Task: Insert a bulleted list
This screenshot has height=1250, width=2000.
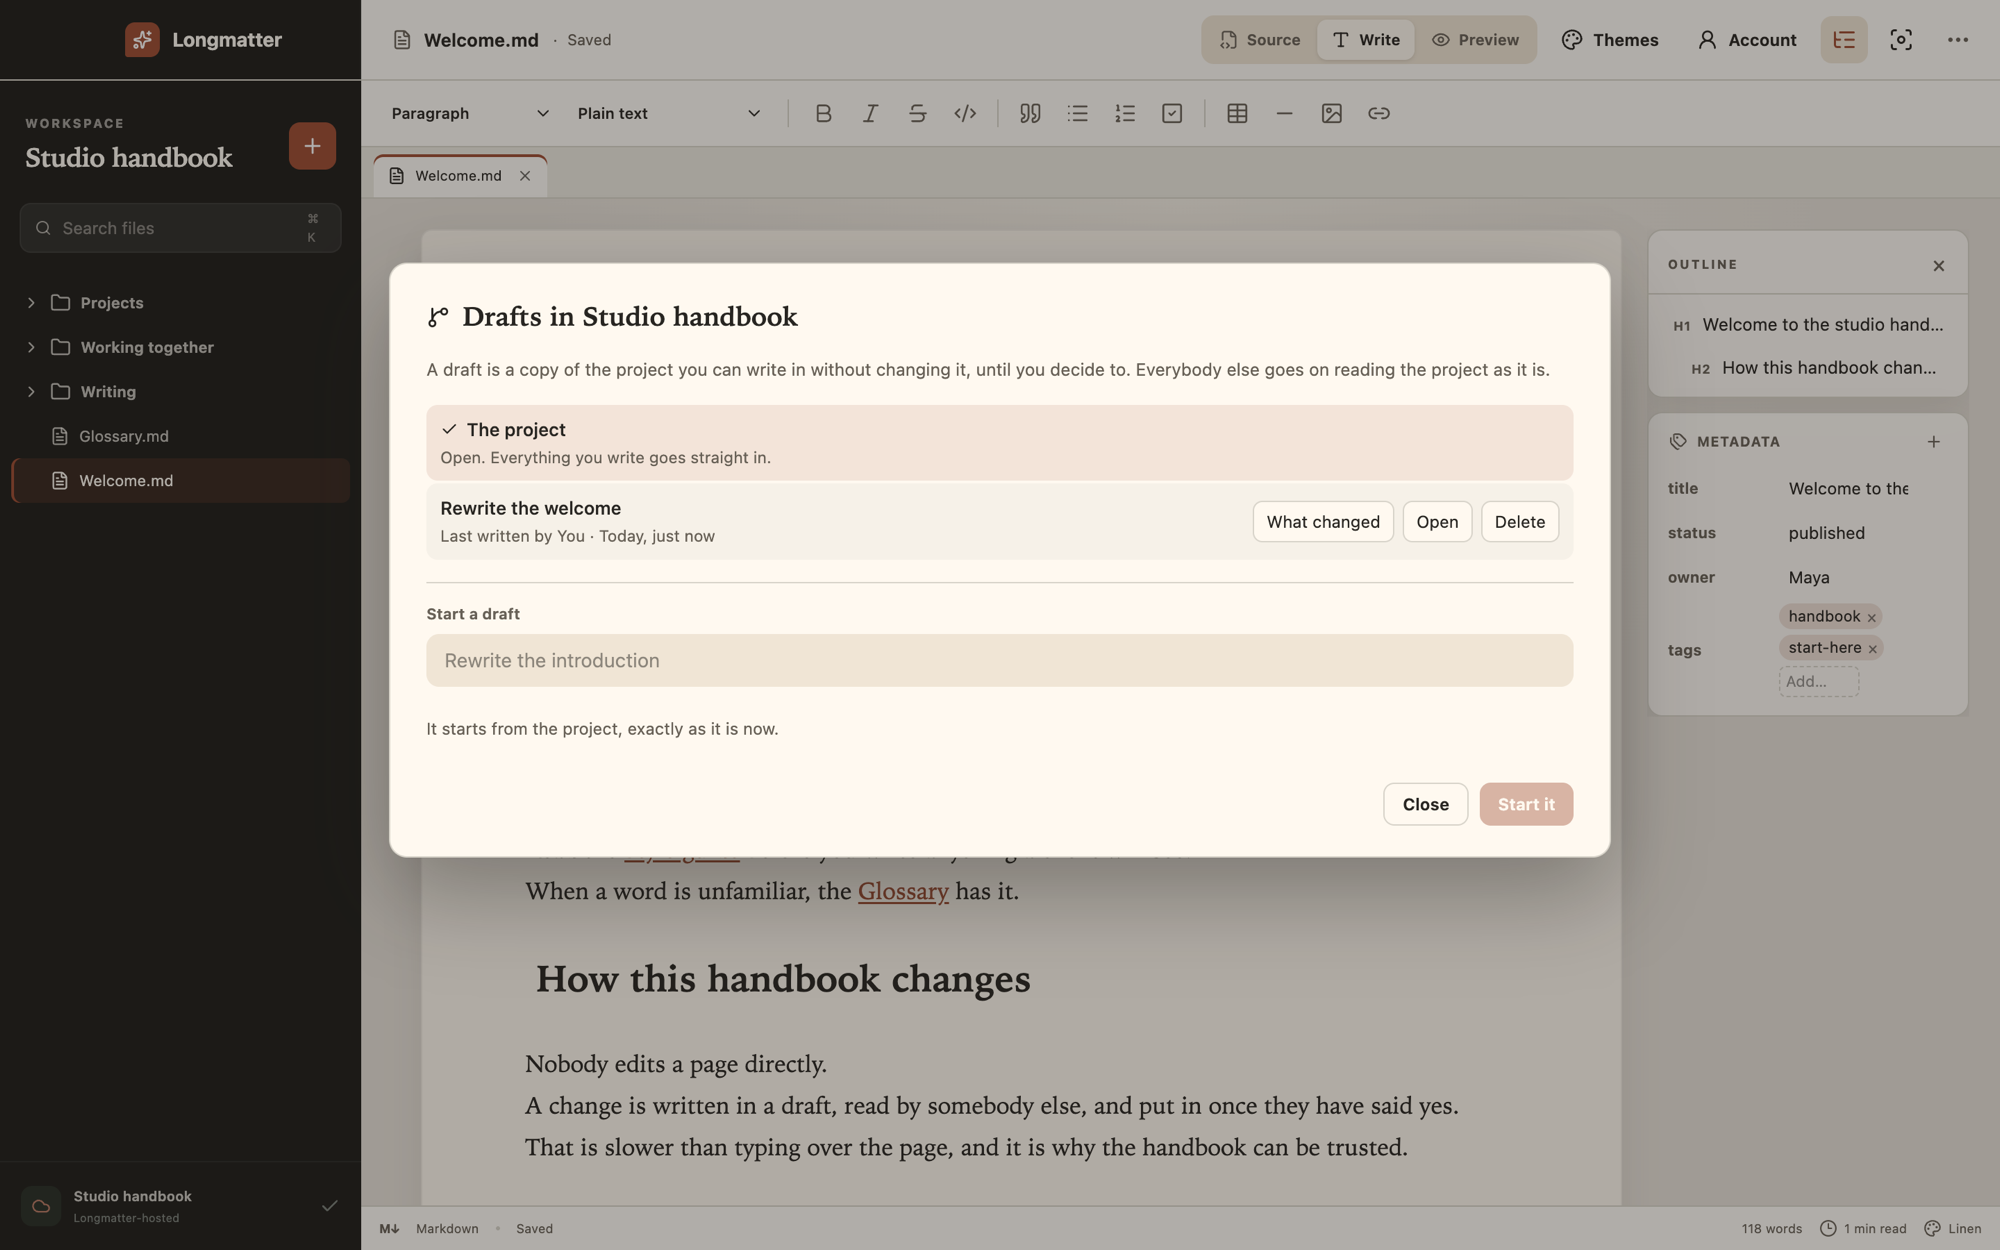Action: [x=1077, y=113]
